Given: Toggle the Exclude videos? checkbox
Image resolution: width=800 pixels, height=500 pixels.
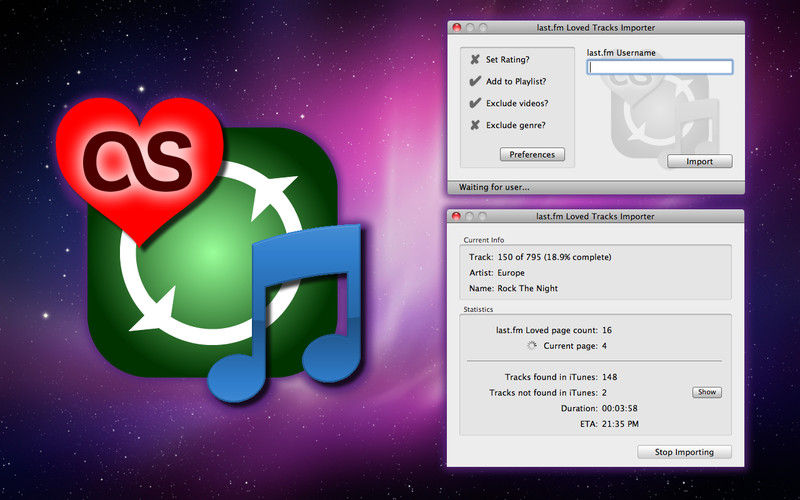Looking at the screenshot, I should pyautogui.click(x=475, y=104).
